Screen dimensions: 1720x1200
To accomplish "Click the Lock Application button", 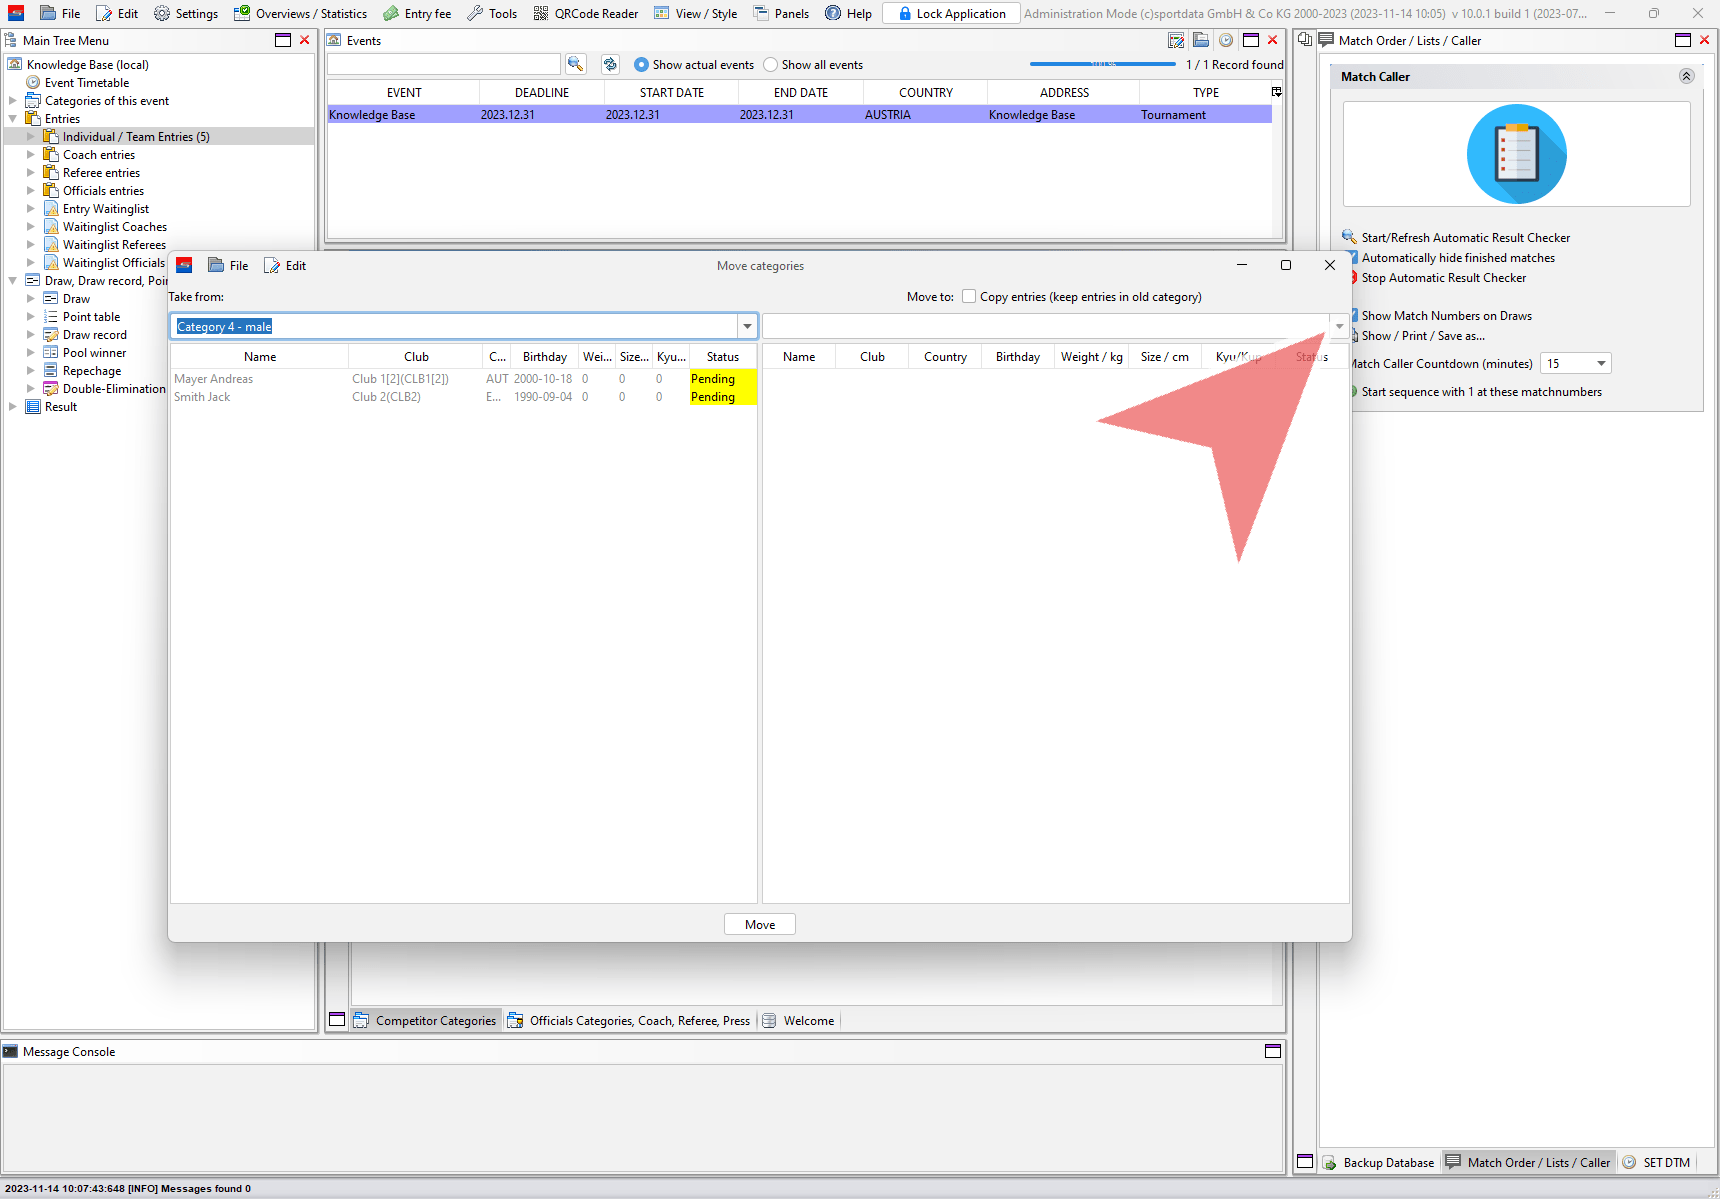I will [951, 13].
